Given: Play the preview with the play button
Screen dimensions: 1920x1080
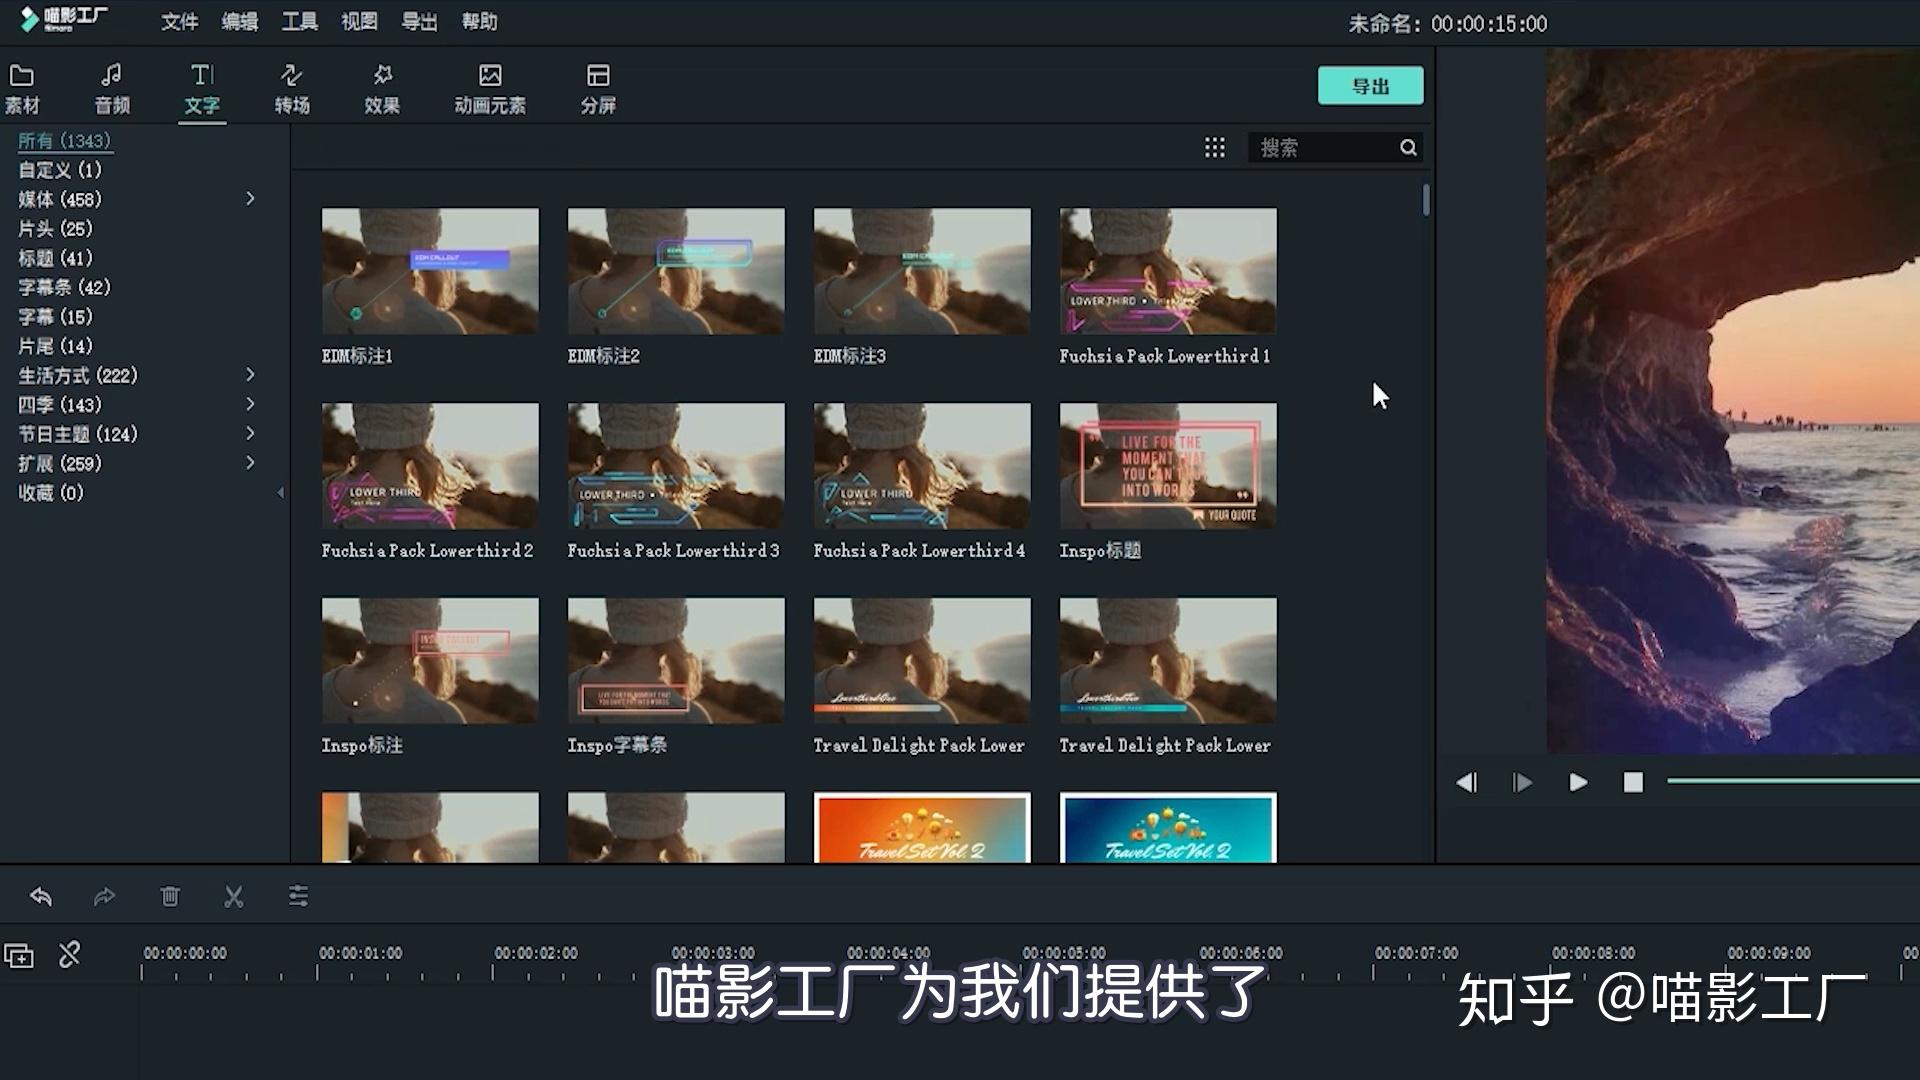Looking at the screenshot, I should point(1578,782).
